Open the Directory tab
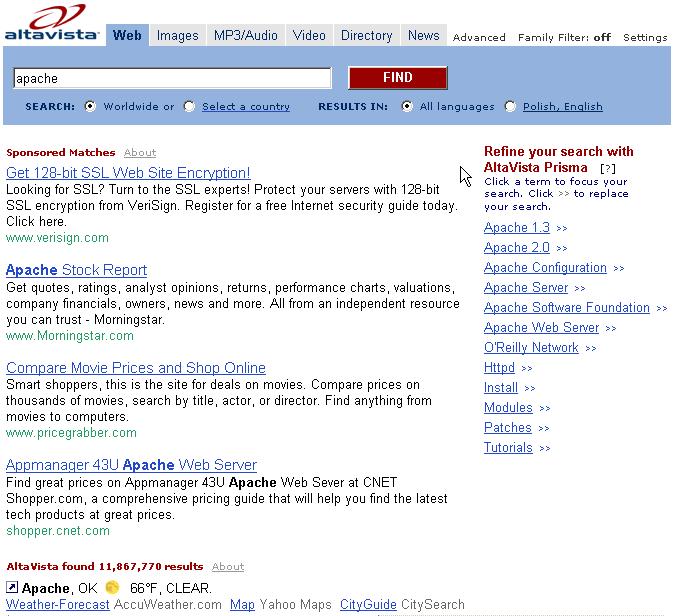 pyautogui.click(x=367, y=35)
